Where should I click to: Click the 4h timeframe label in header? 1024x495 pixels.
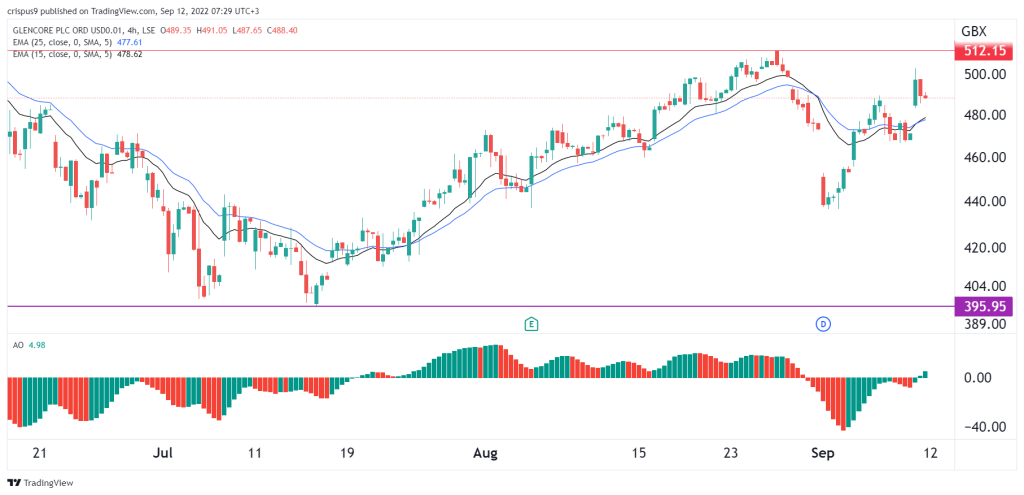click(134, 31)
